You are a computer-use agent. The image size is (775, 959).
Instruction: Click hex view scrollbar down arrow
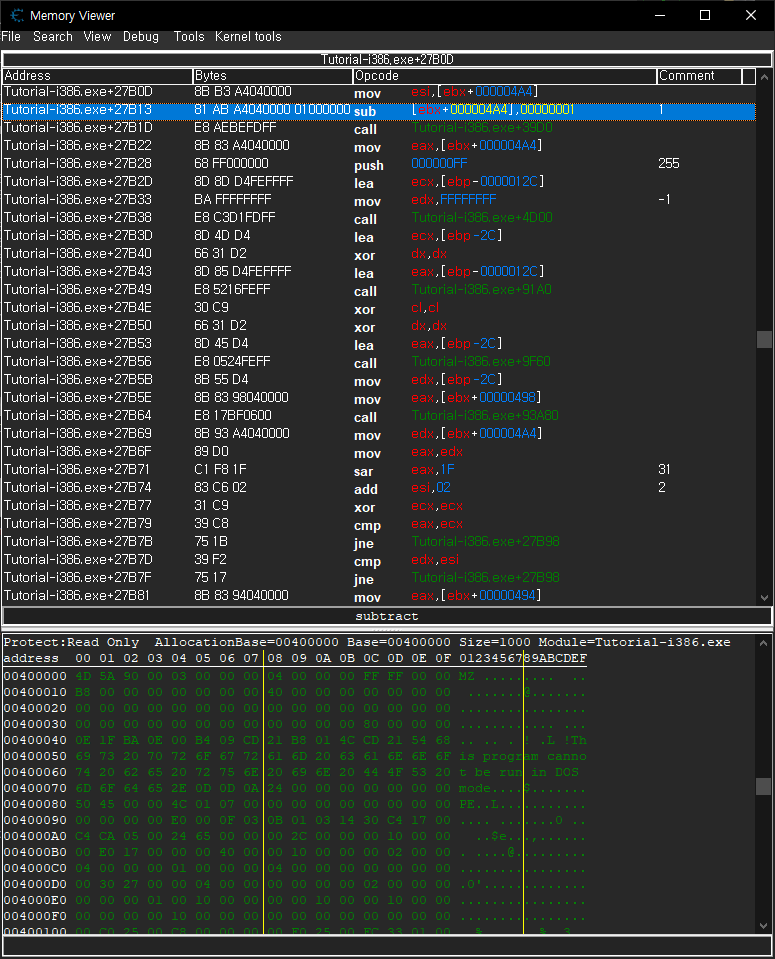click(x=763, y=926)
